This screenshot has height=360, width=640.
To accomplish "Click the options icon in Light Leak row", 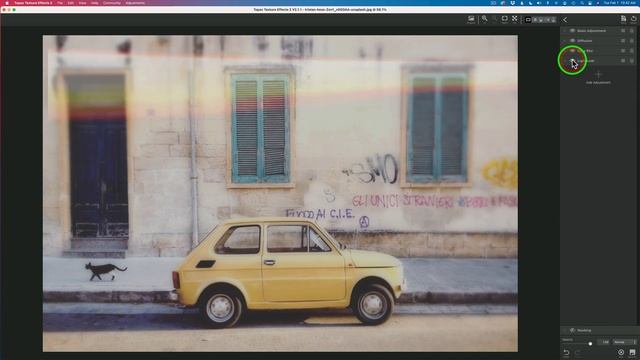I will (x=623, y=61).
